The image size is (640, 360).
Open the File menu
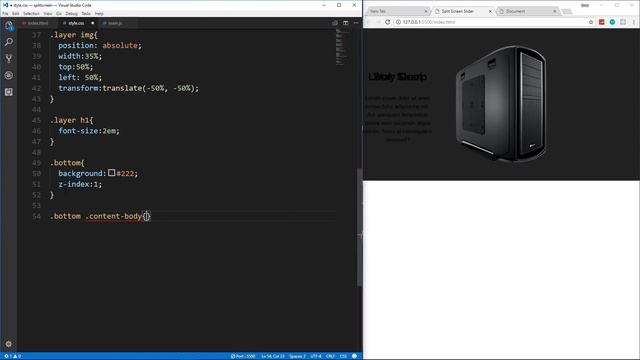click(5, 13)
